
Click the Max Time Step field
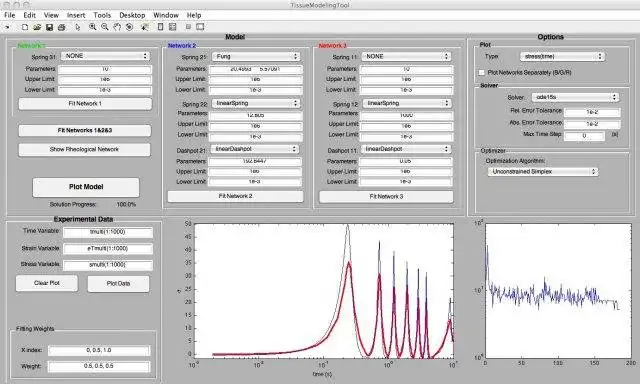[584, 135]
